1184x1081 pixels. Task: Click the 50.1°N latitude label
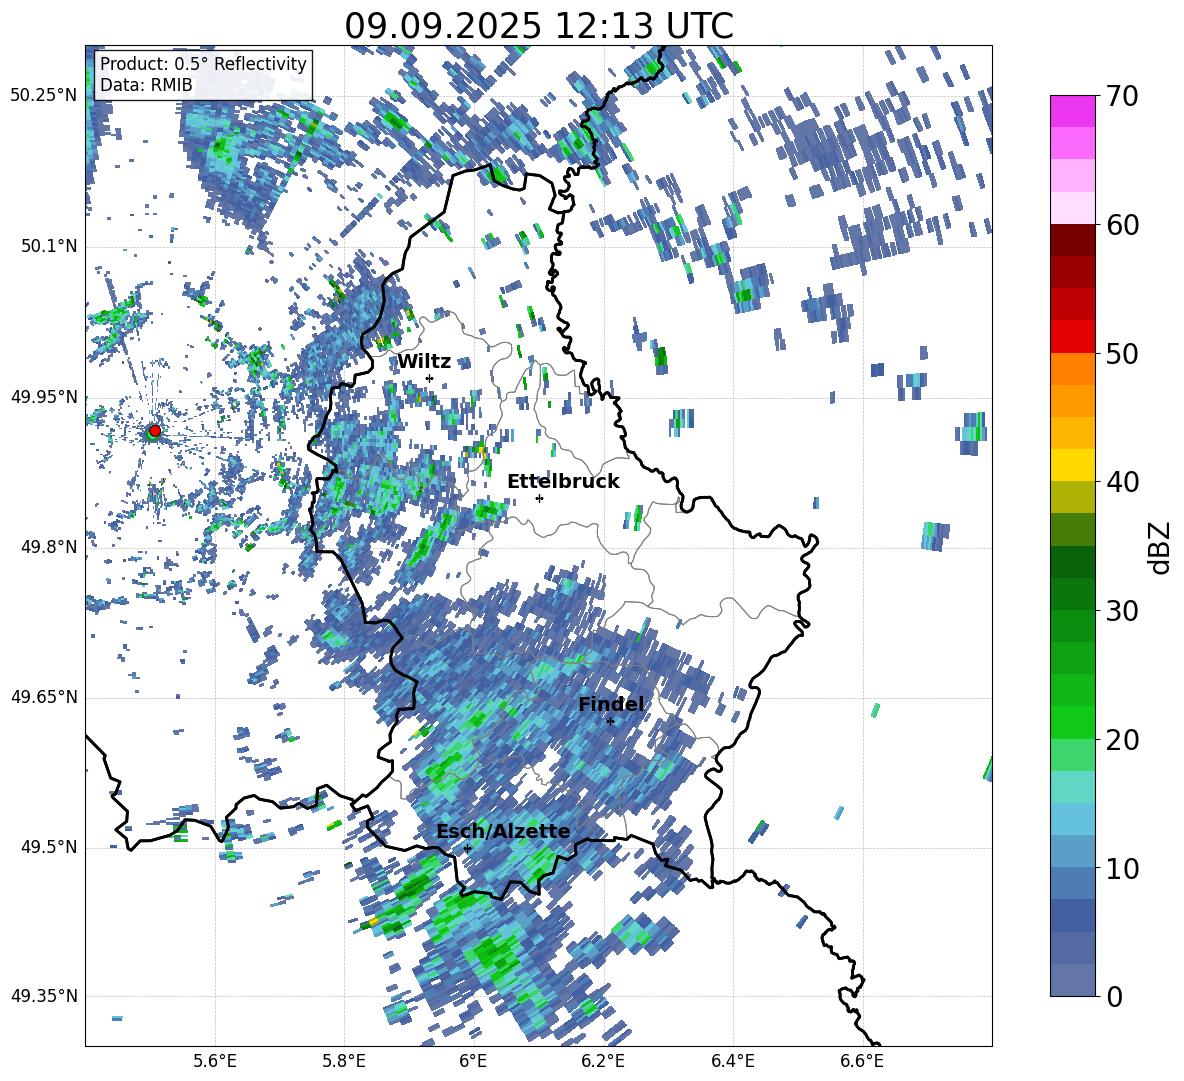pos(49,247)
